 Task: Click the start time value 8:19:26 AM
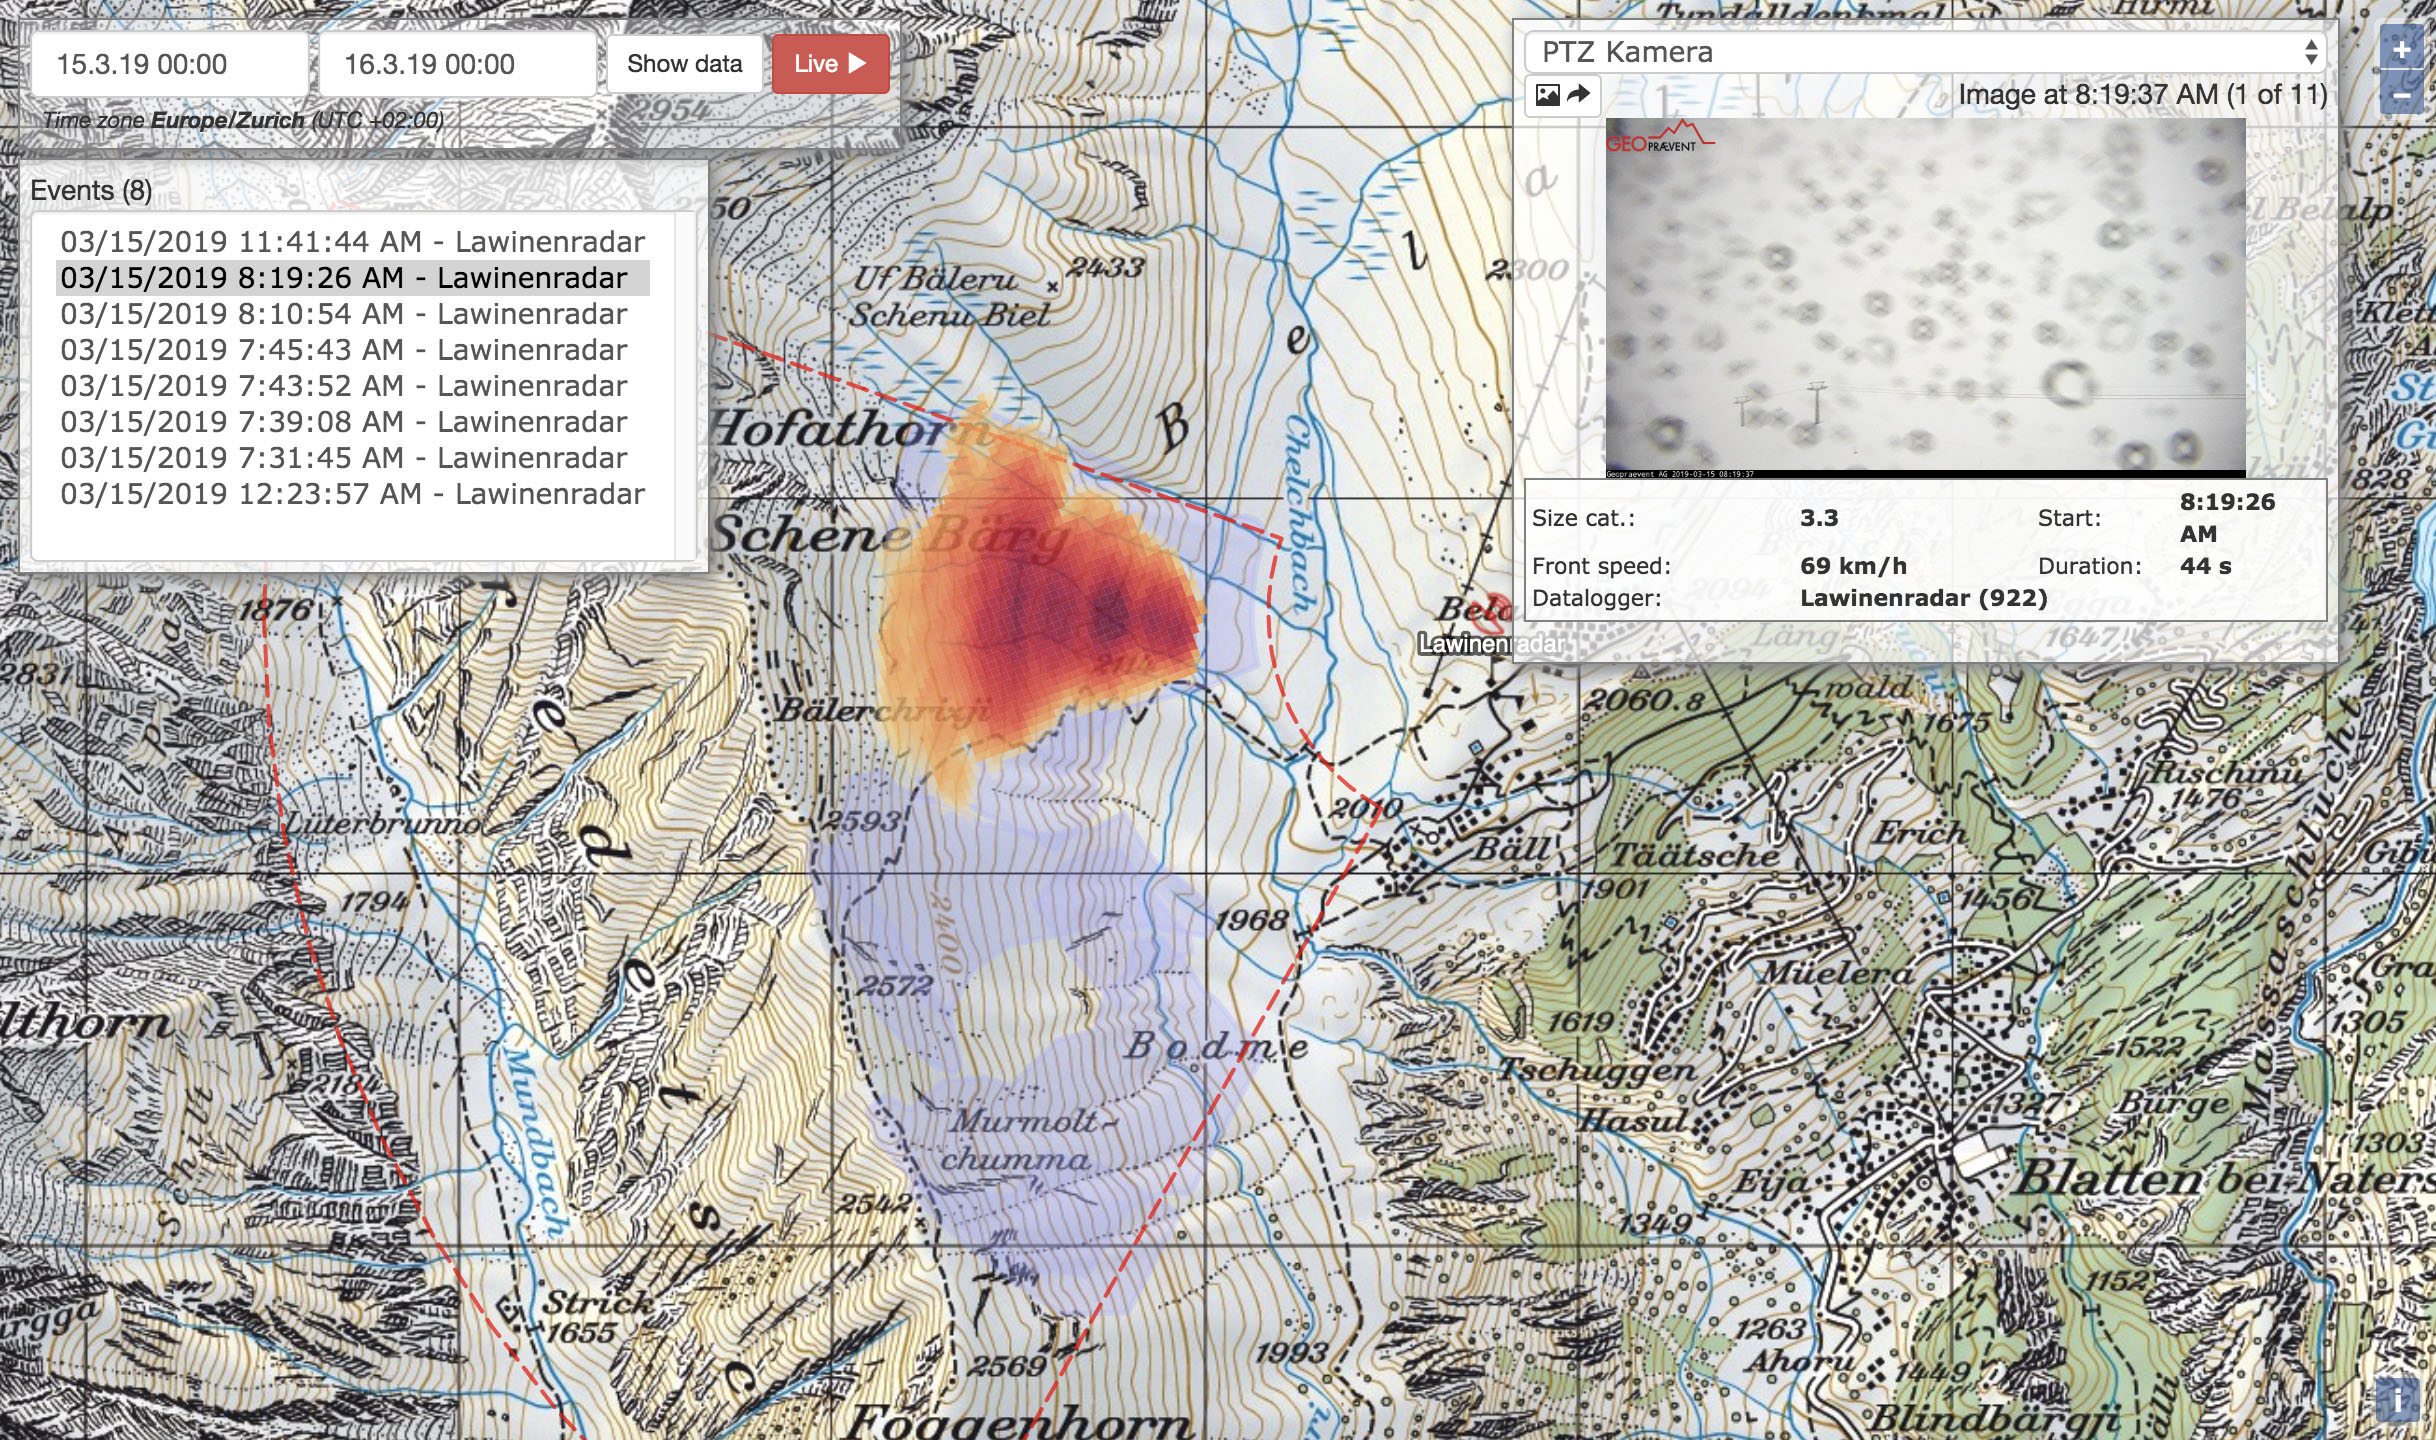pyautogui.click(x=2227, y=518)
